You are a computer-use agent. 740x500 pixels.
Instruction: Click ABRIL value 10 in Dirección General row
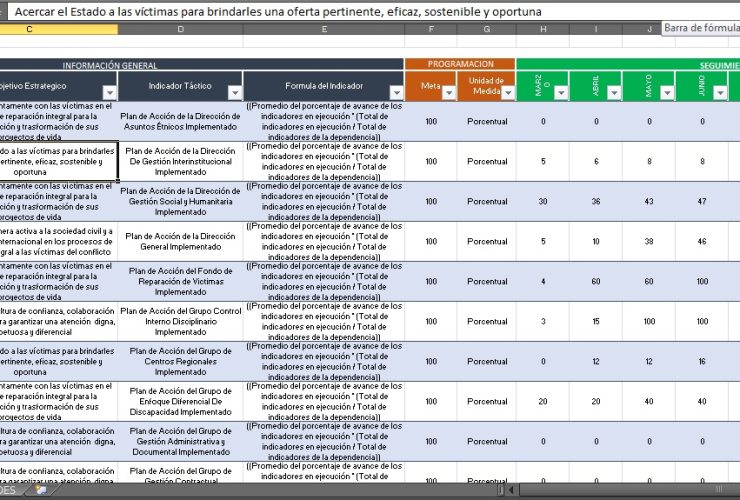596,241
